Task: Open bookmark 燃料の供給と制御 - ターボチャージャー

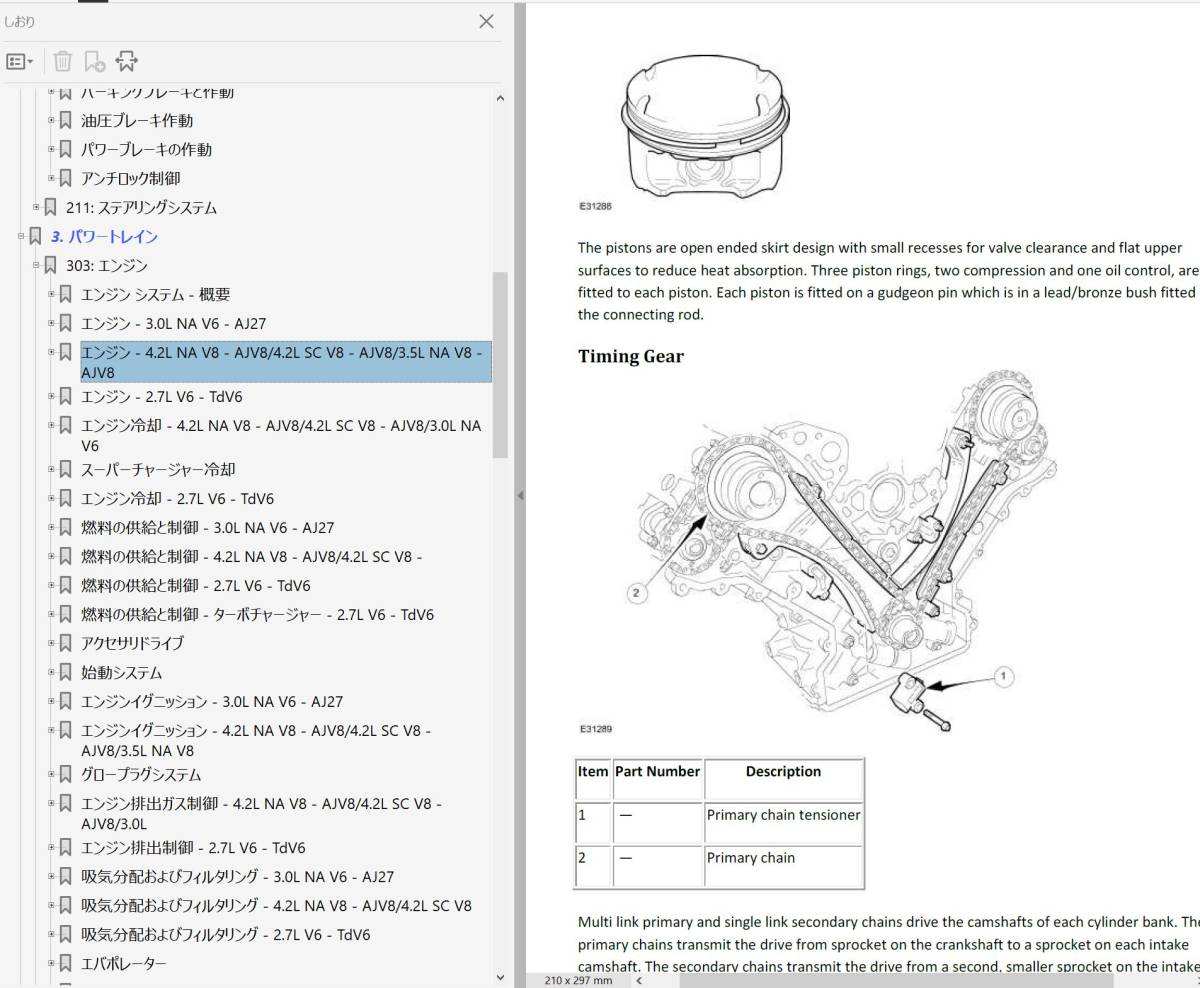Action: click(x=257, y=615)
